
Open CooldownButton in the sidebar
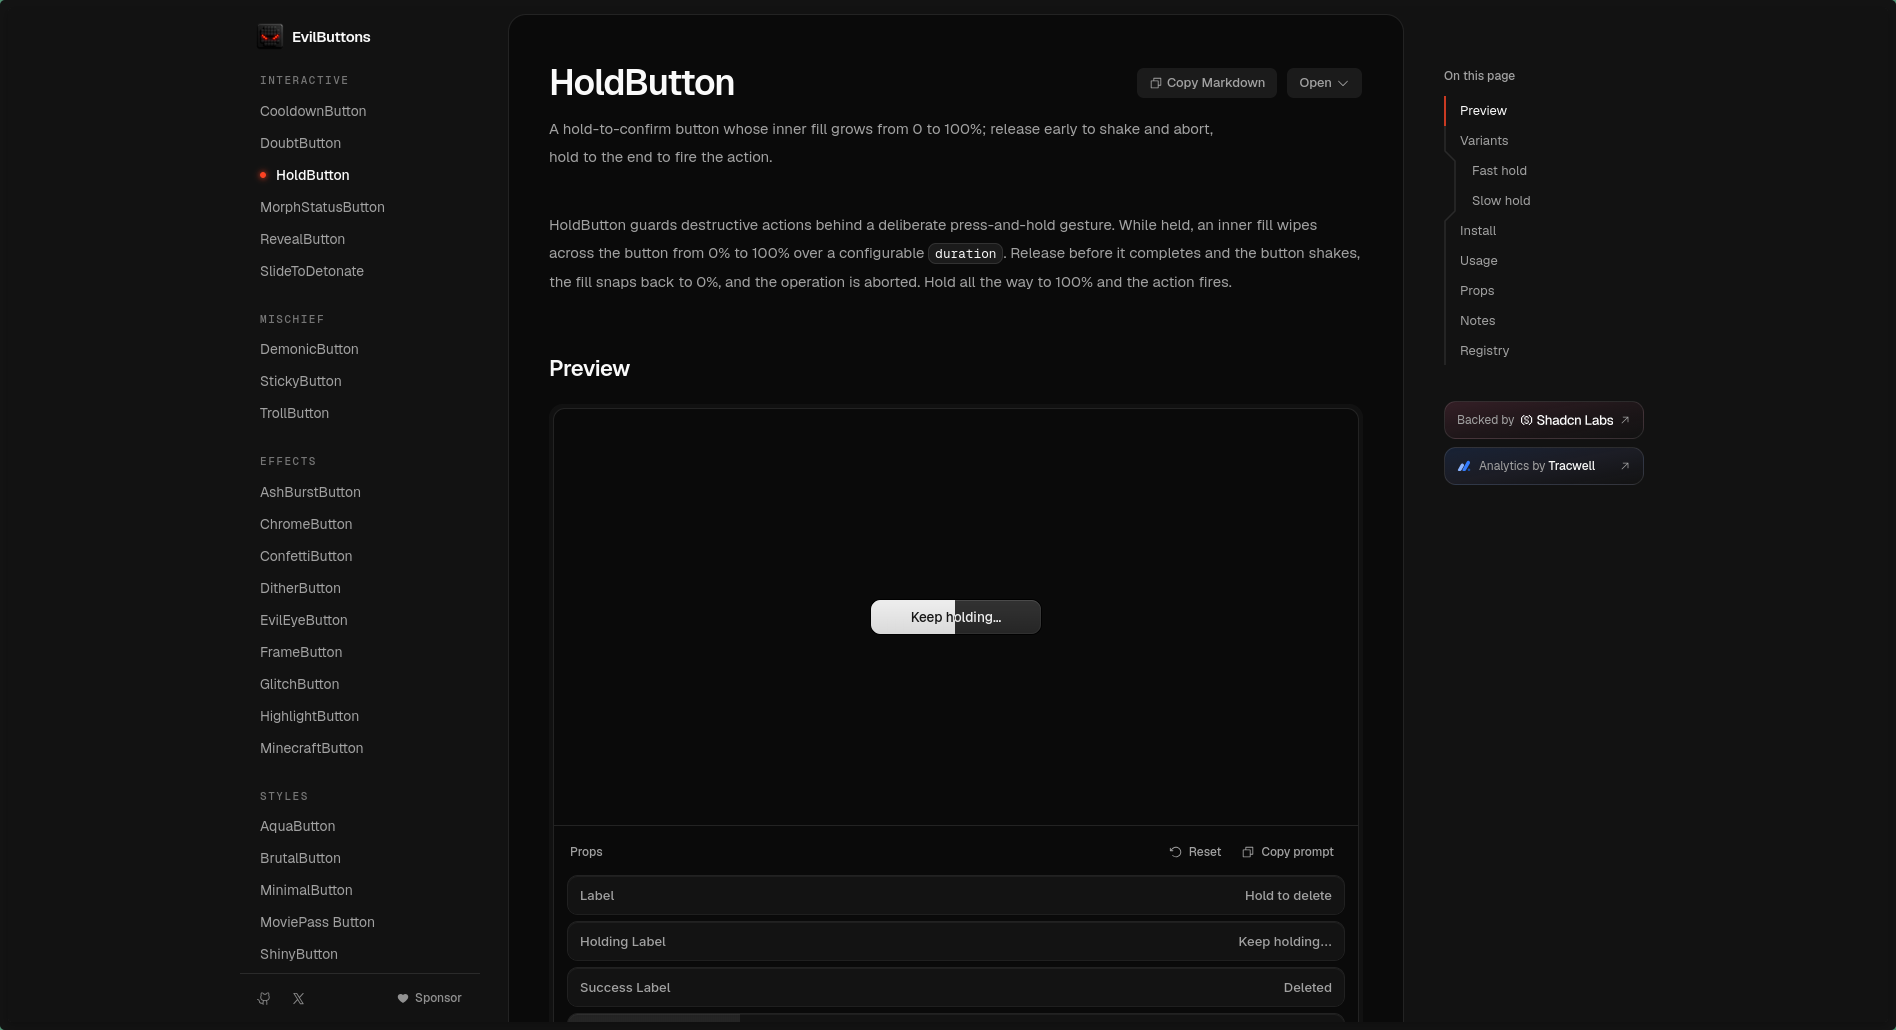point(313,111)
